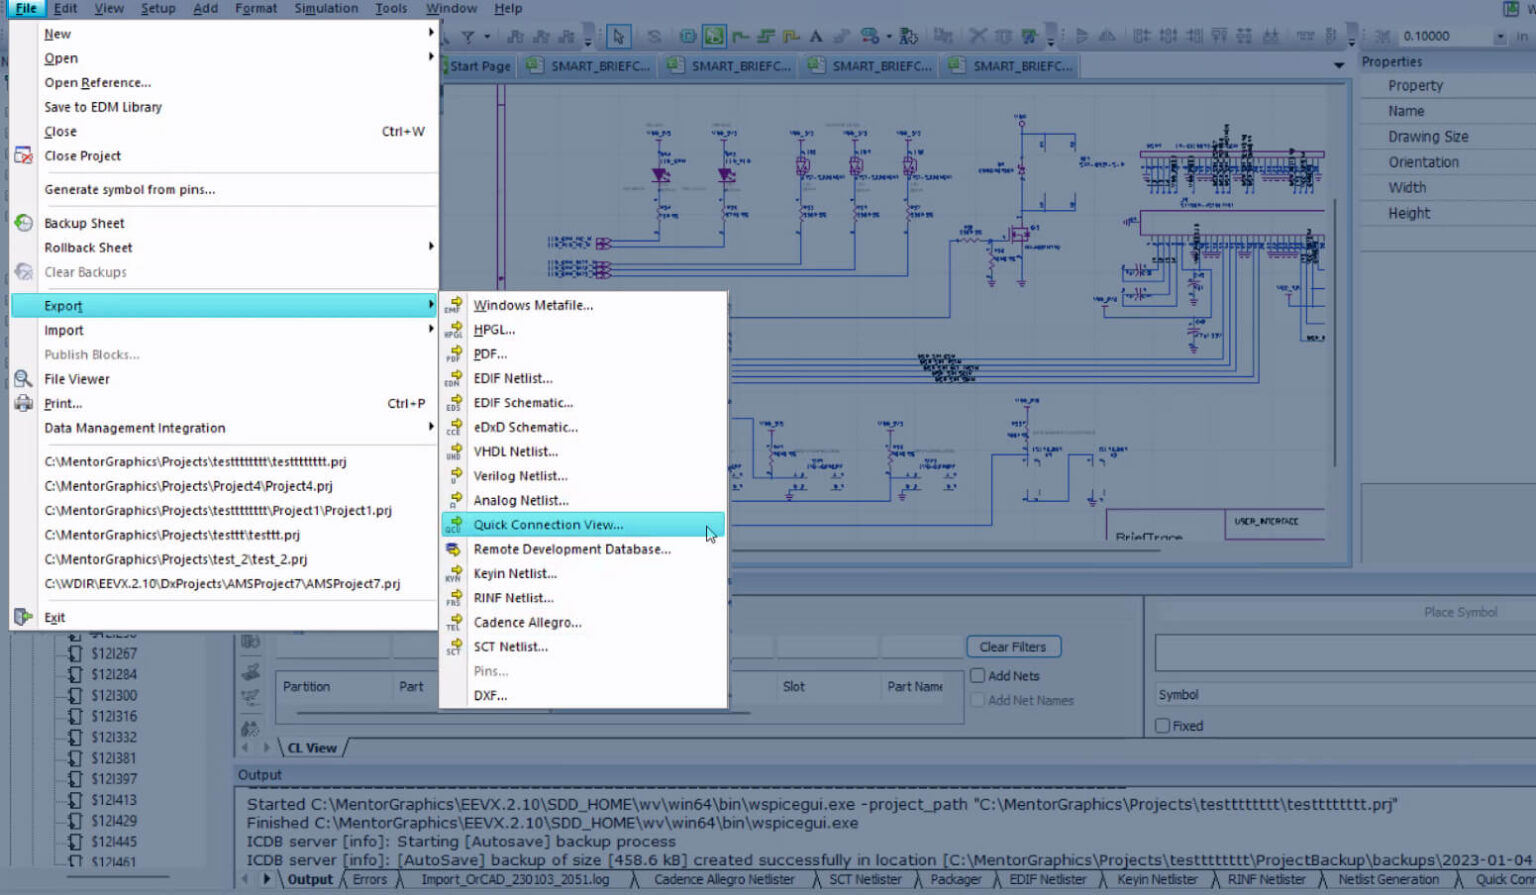The width and height of the screenshot is (1536, 895).
Task: Choose Quick Connection View export option
Action: tap(548, 524)
